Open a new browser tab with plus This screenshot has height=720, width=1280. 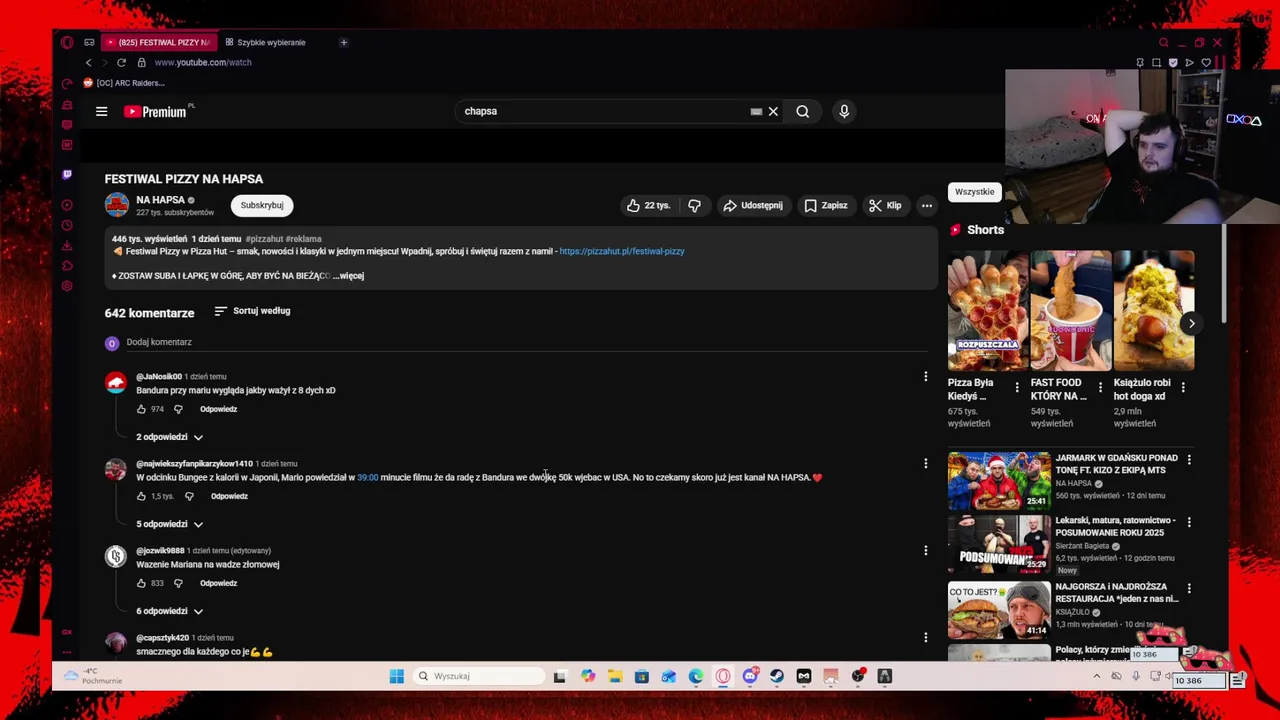(343, 42)
